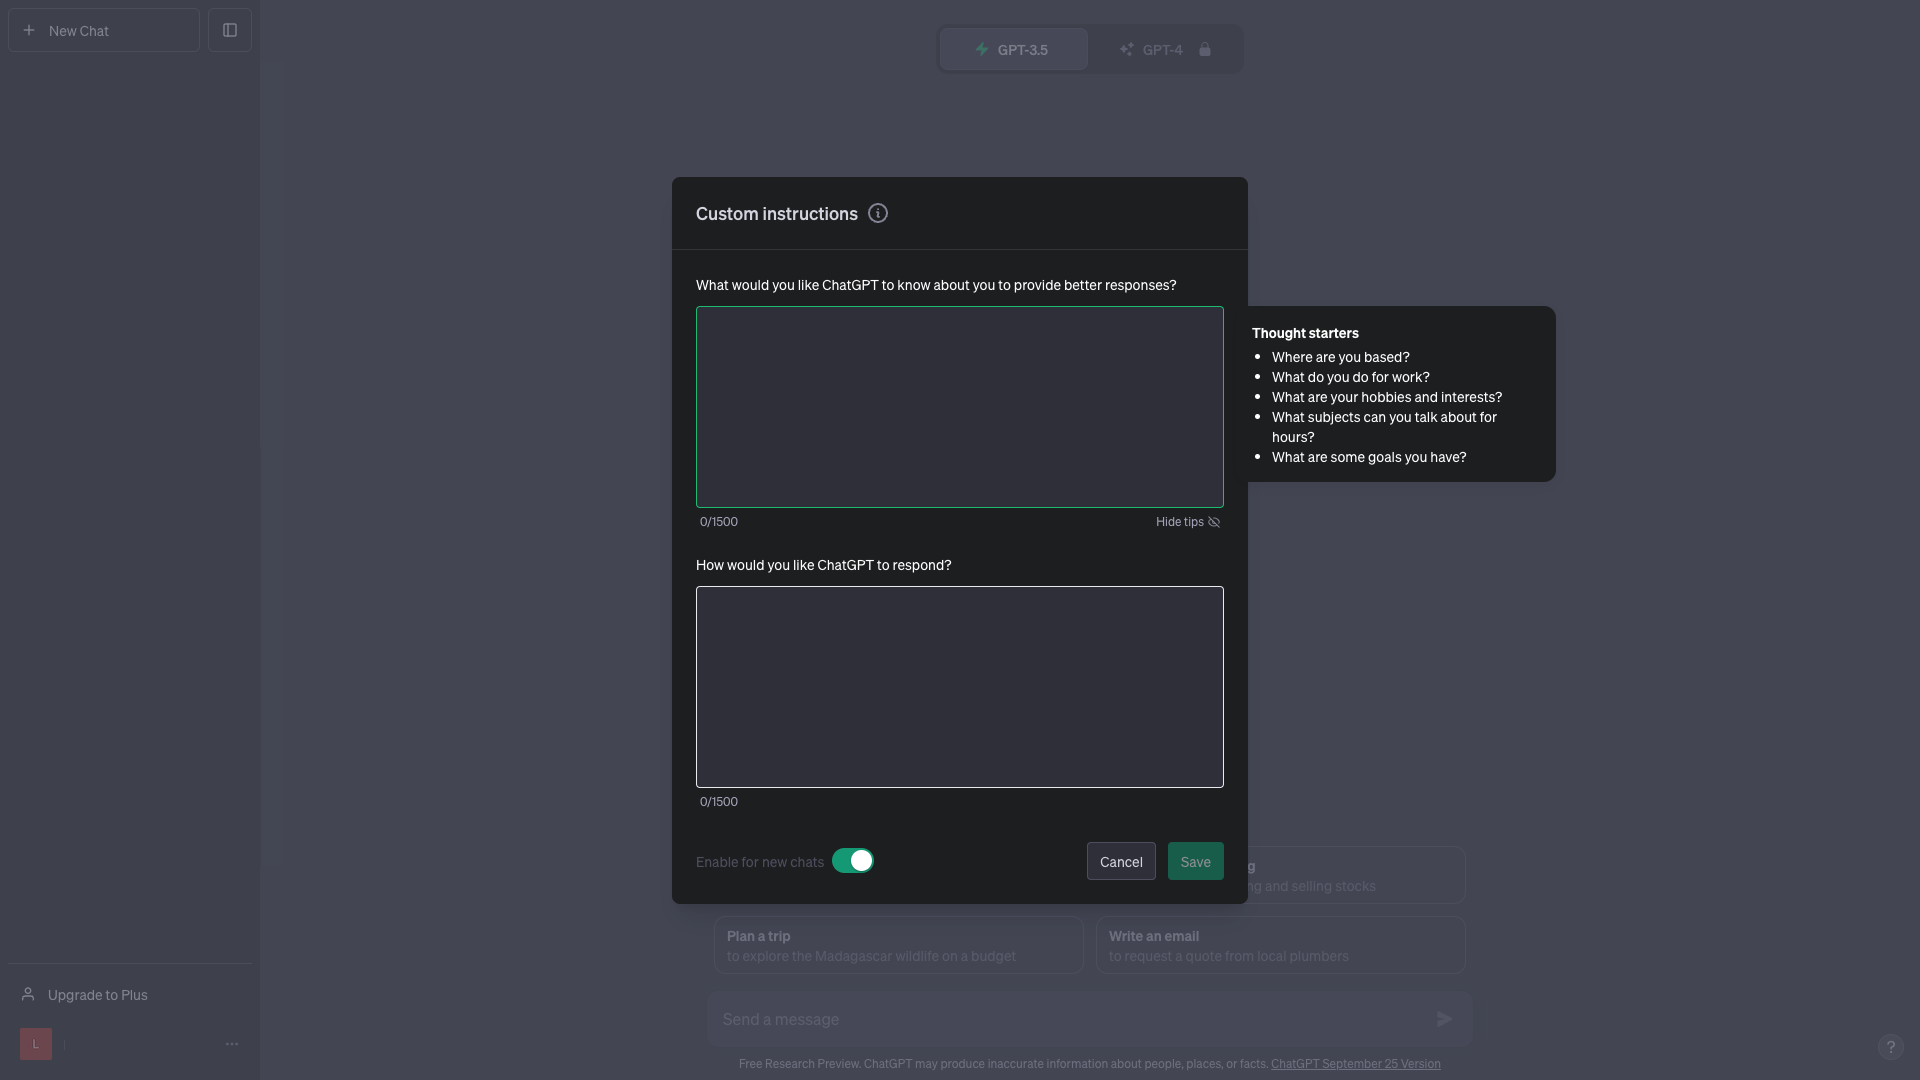The image size is (1920, 1080).
Task: Click the help question mark icon
Action: (x=1890, y=1047)
